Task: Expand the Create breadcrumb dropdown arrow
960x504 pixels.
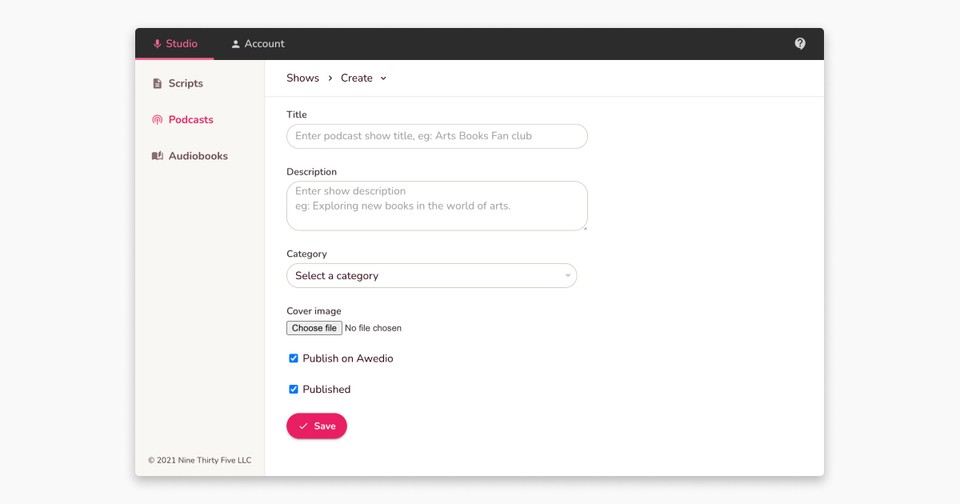Action: pos(383,78)
